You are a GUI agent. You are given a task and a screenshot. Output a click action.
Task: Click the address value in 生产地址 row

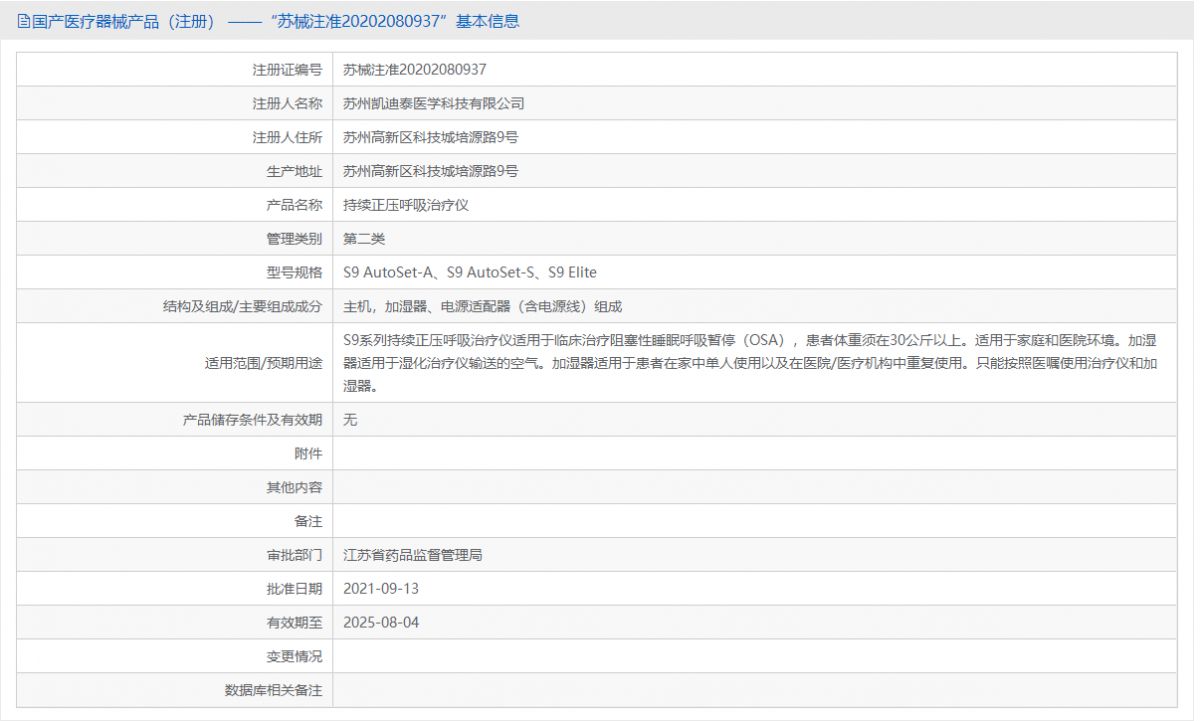click(430, 172)
